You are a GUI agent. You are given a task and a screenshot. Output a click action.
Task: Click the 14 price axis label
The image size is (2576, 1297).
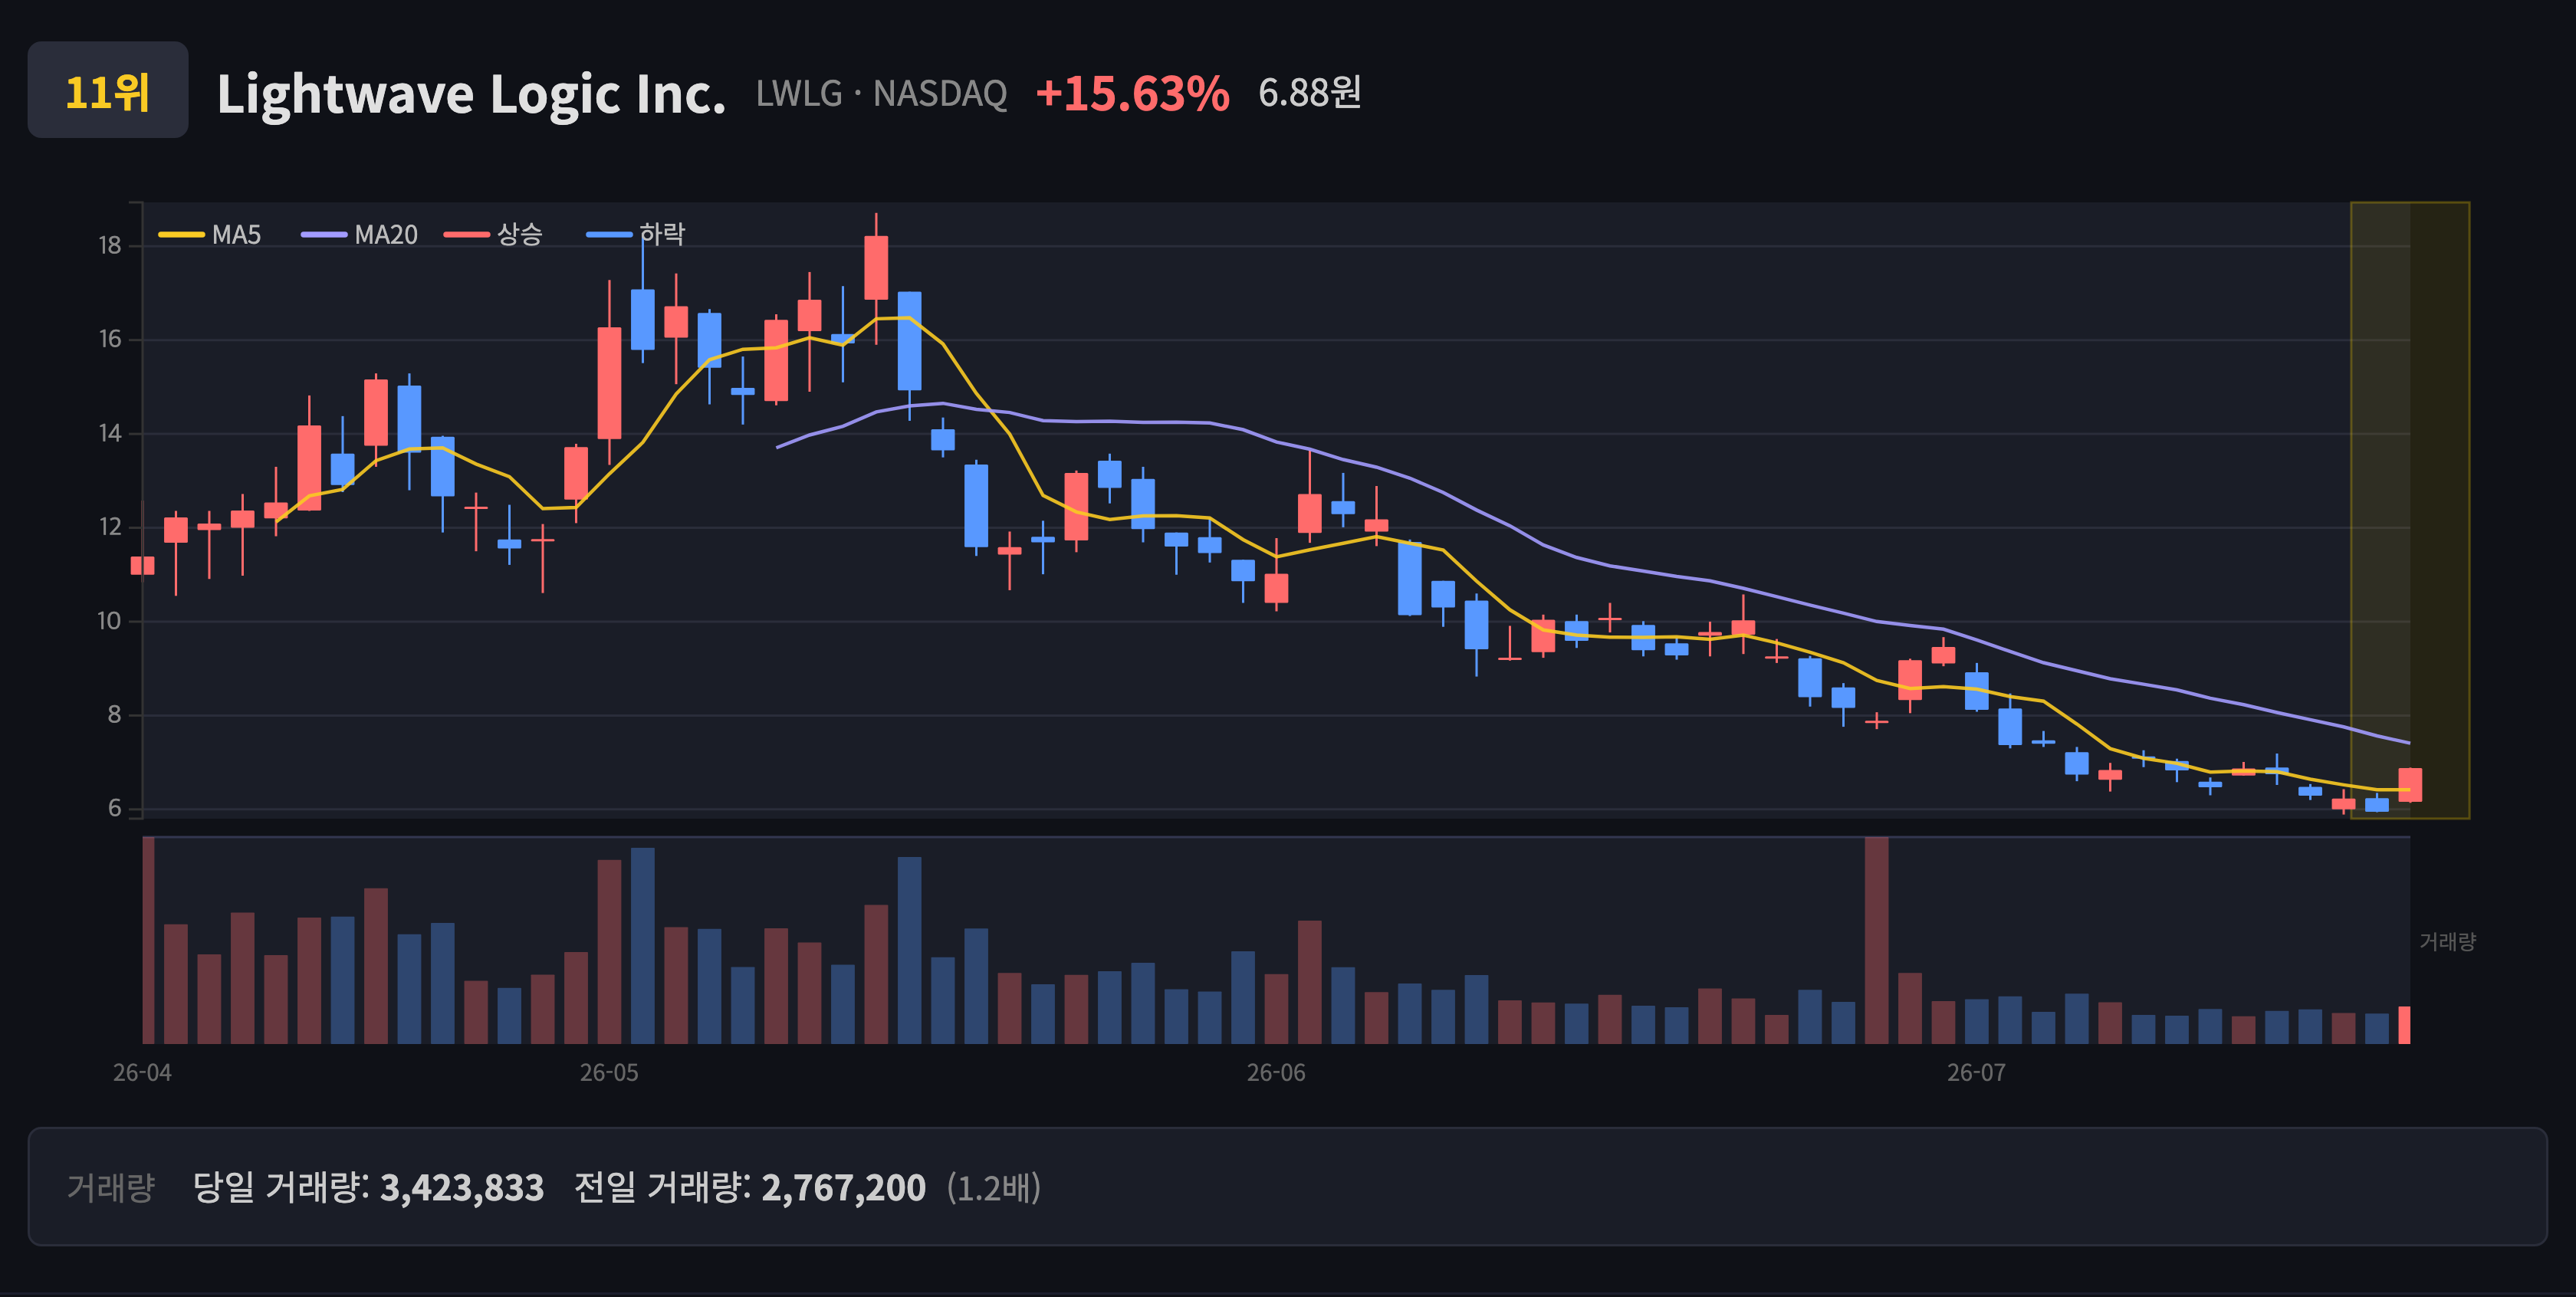coord(110,434)
